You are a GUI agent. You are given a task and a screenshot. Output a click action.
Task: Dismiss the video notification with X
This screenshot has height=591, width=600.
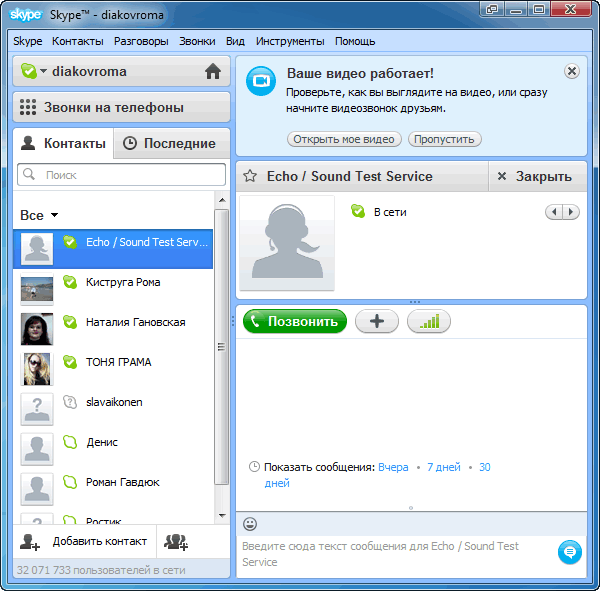click(x=572, y=71)
